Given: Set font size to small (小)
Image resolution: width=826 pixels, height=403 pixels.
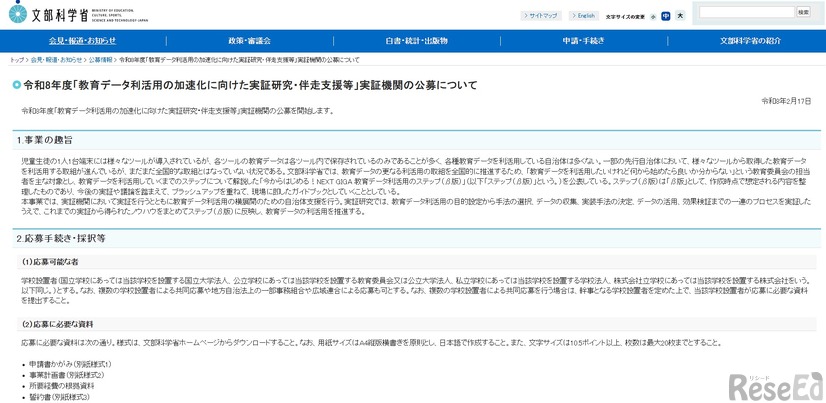Looking at the screenshot, I should pyautogui.click(x=653, y=16).
